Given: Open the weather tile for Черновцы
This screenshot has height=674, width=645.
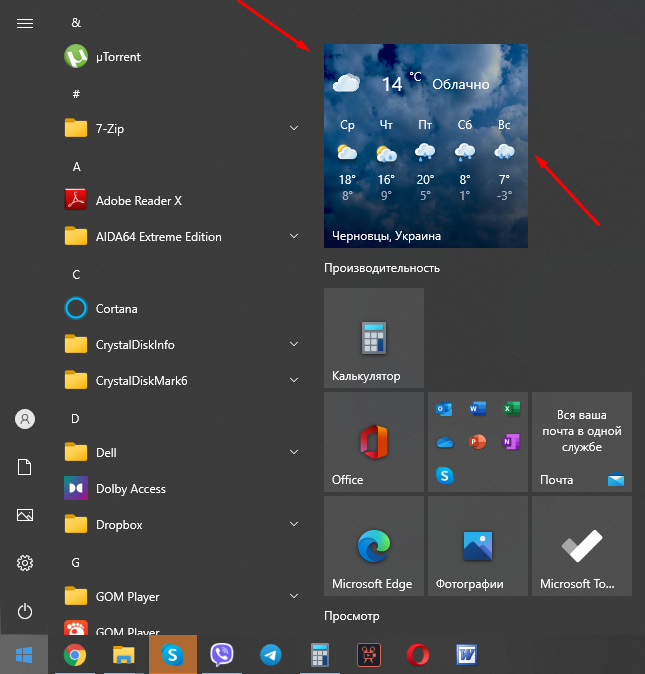Looking at the screenshot, I should pyautogui.click(x=426, y=146).
